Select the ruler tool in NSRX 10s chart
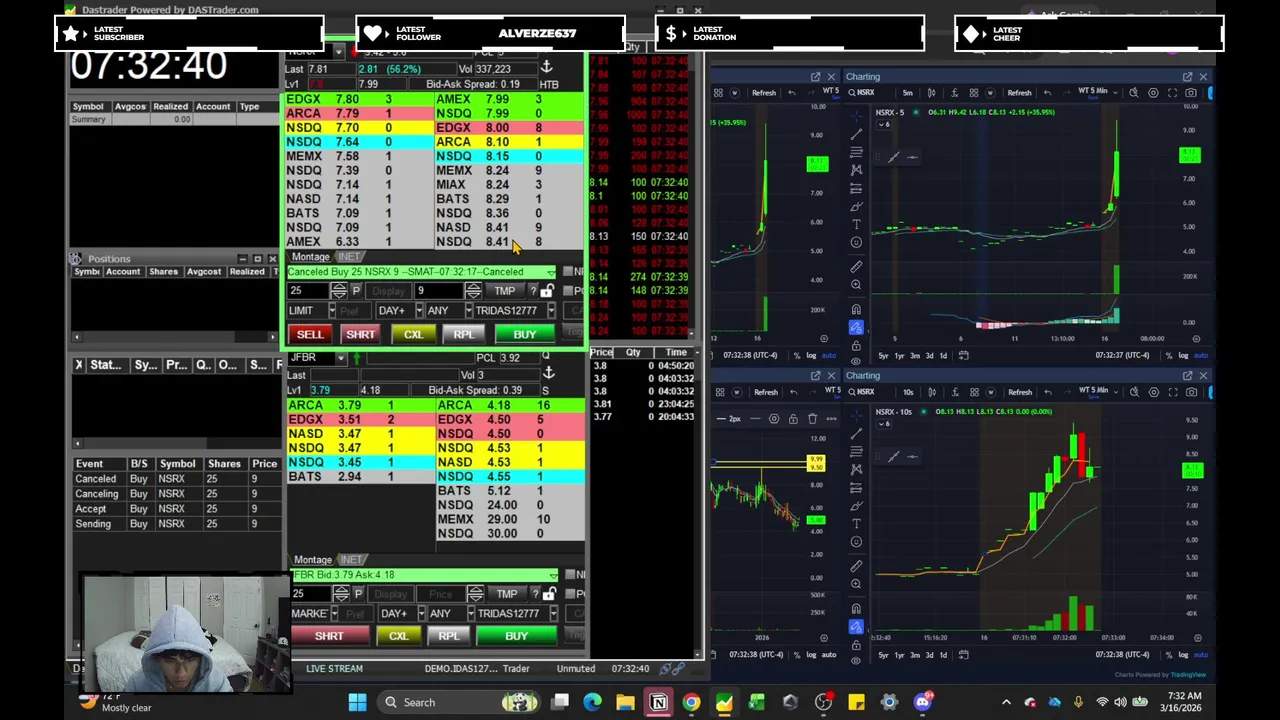 pyautogui.click(x=856, y=566)
